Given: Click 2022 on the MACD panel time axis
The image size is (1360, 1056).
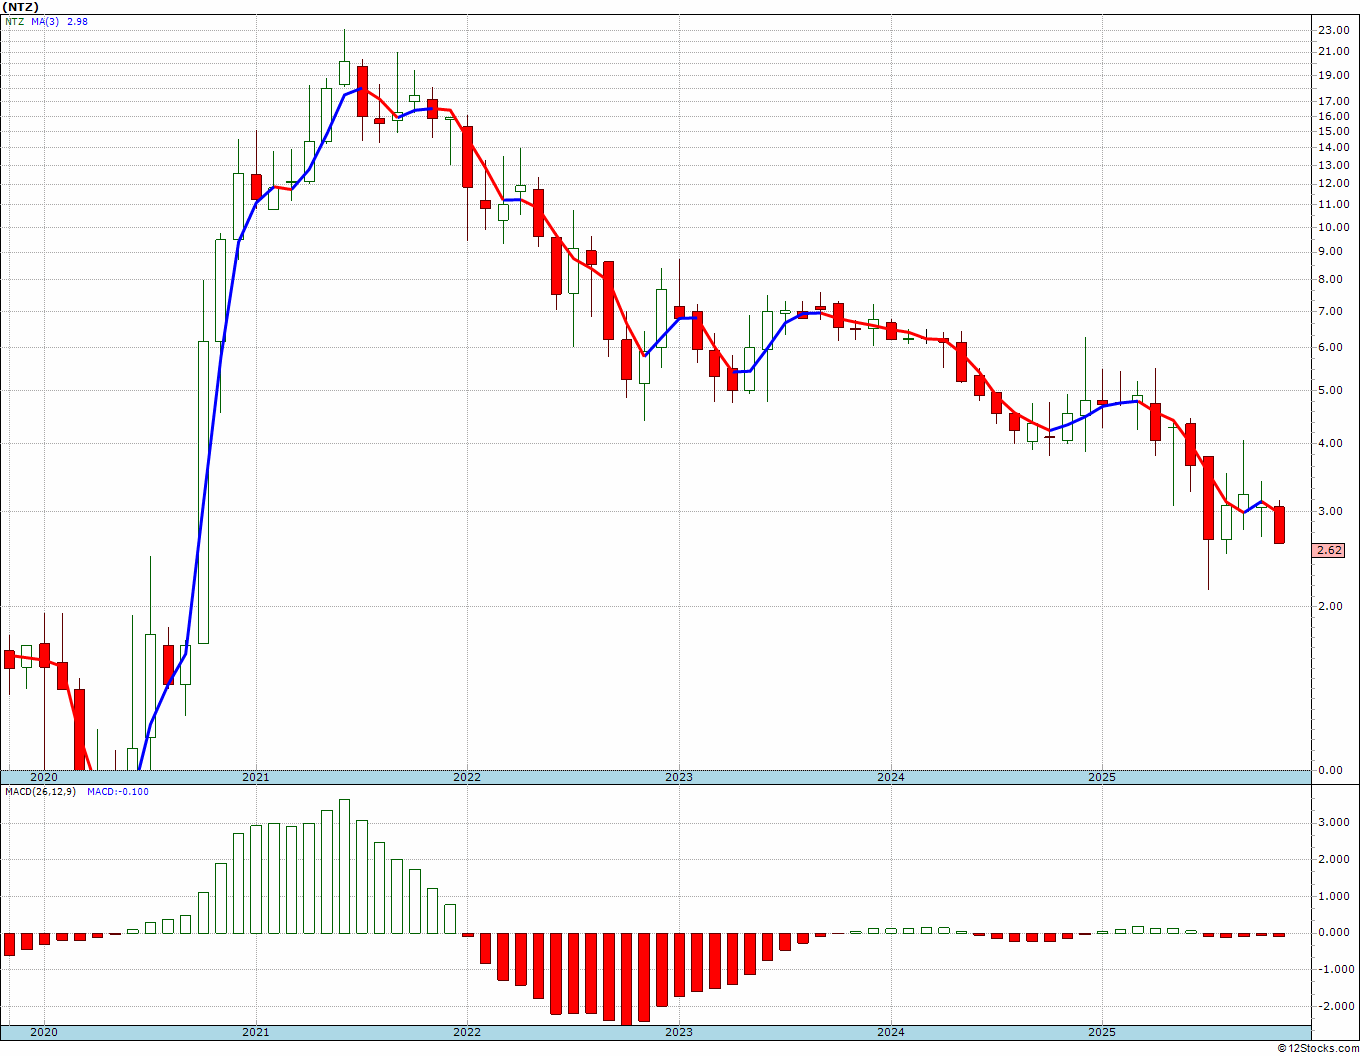Looking at the screenshot, I should (467, 1032).
